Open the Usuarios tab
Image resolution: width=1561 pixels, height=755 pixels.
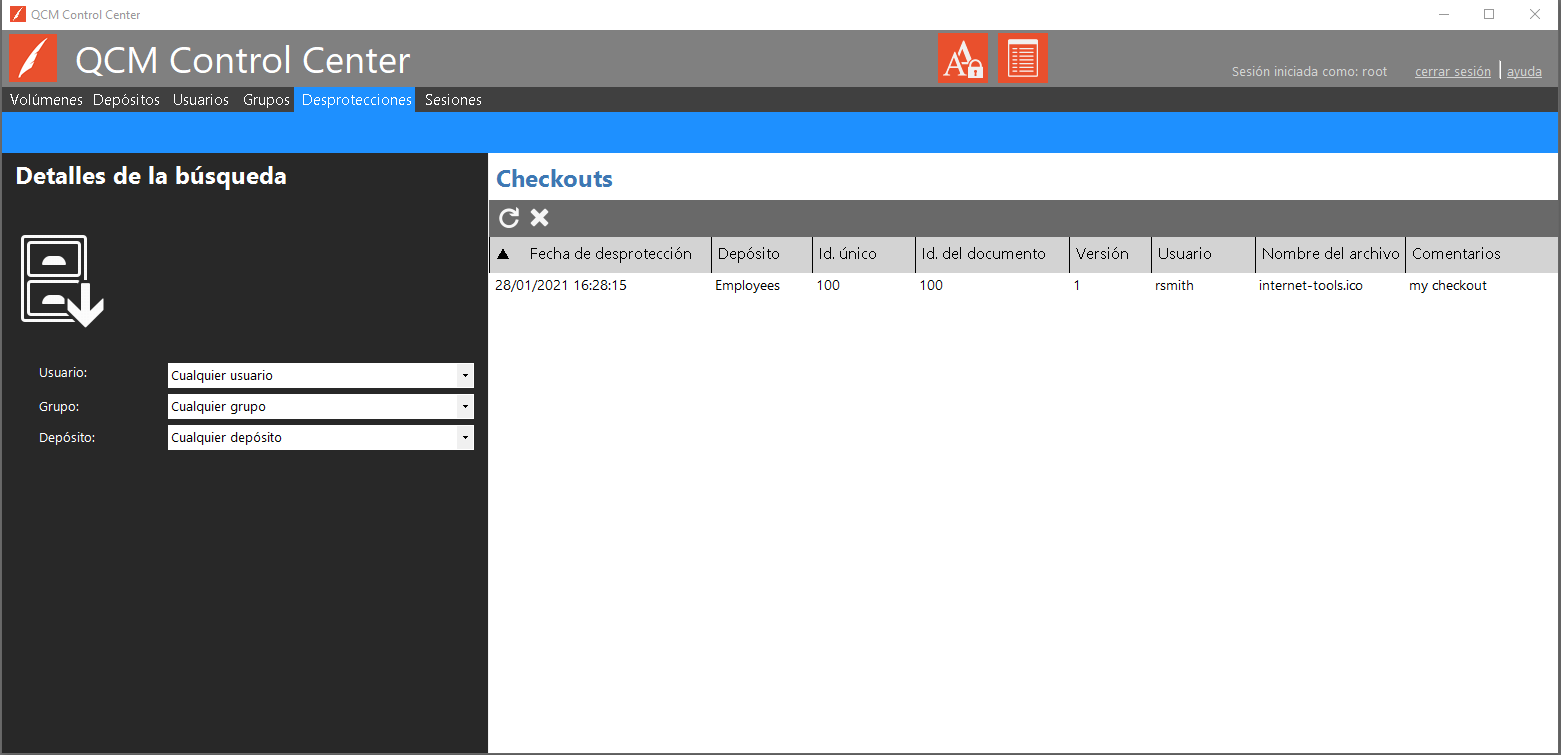[200, 100]
